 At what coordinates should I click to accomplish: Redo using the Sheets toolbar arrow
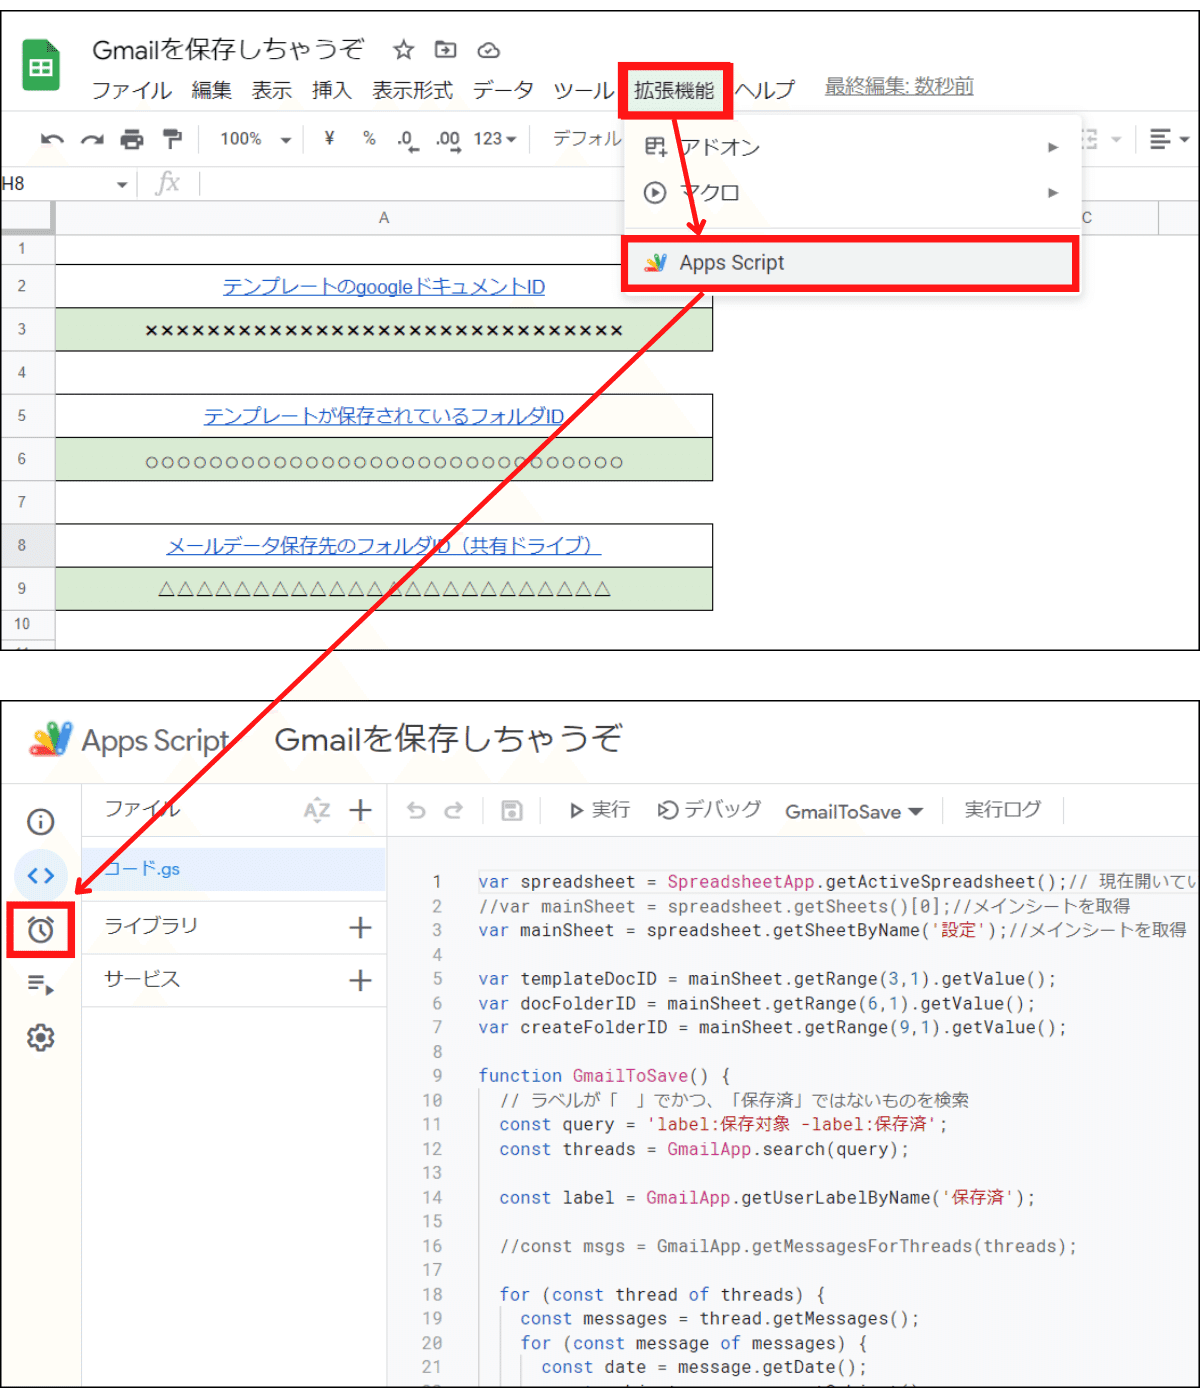click(x=92, y=139)
